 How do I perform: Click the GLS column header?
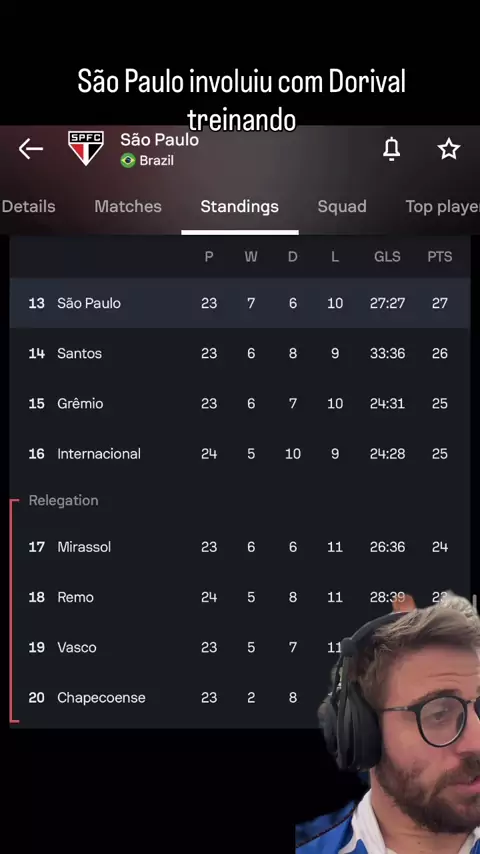point(387,257)
